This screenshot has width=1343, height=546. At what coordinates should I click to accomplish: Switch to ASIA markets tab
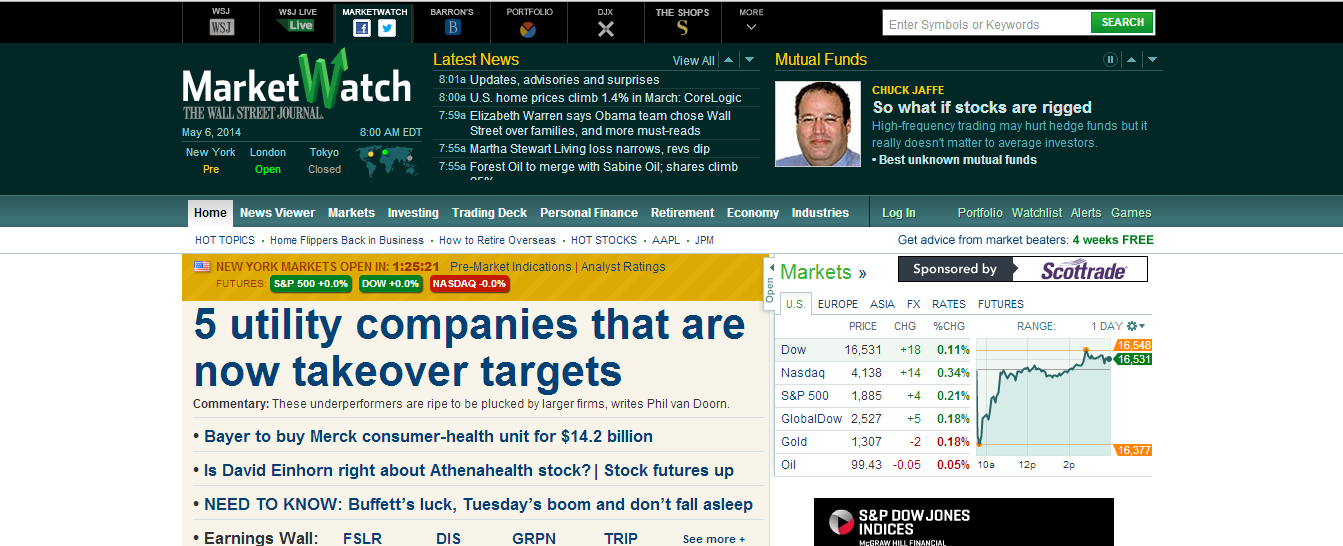882,304
